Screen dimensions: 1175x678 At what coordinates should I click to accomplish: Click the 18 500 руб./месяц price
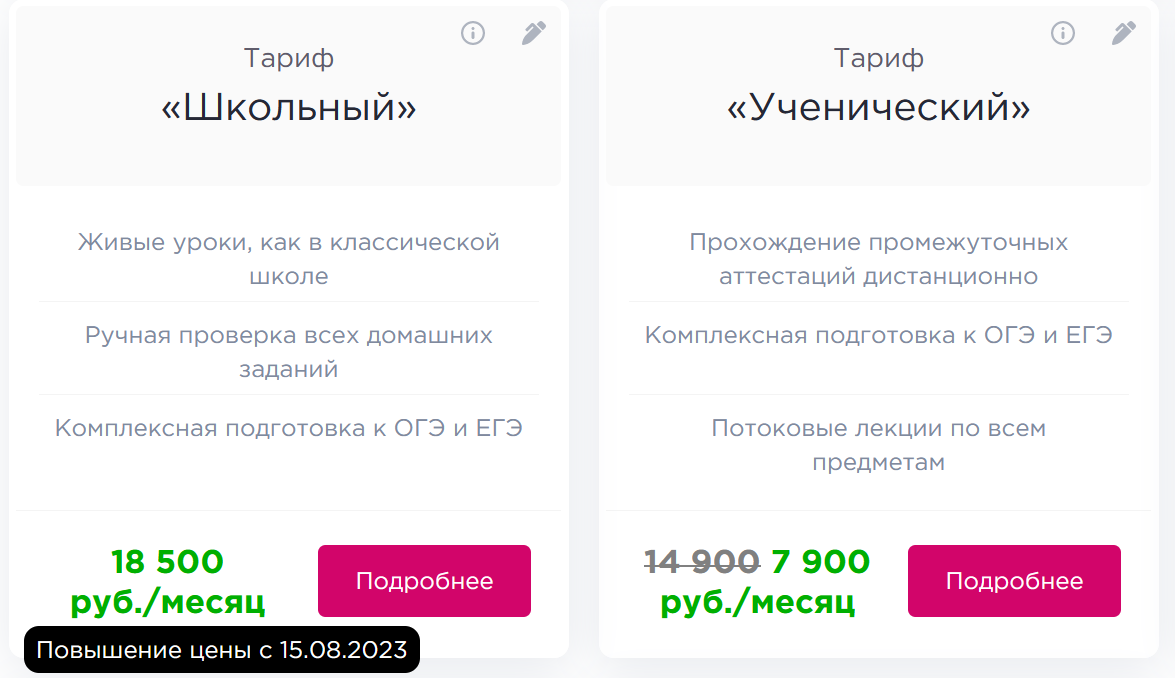[x=167, y=581]
